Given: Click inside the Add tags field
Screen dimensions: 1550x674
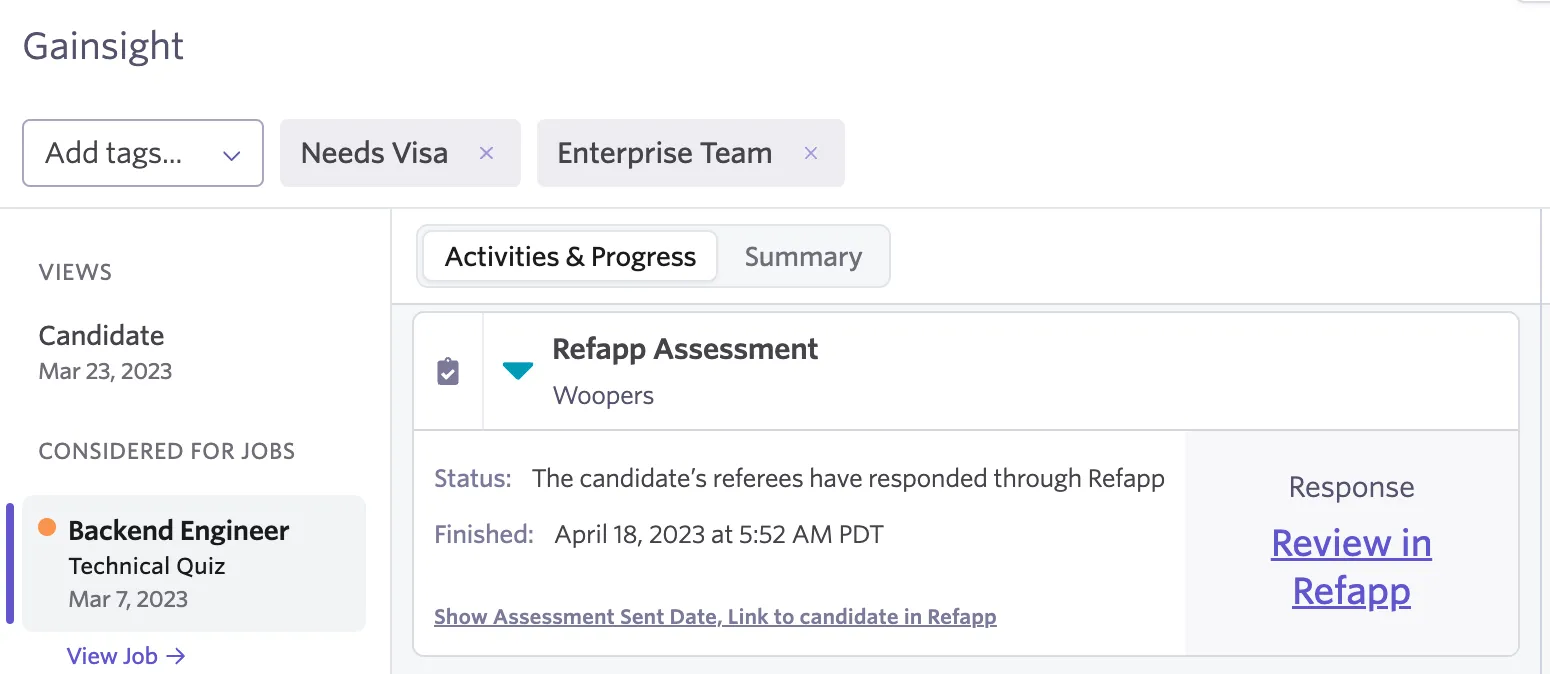Looking at the screenshot, I should click(143, 153).
